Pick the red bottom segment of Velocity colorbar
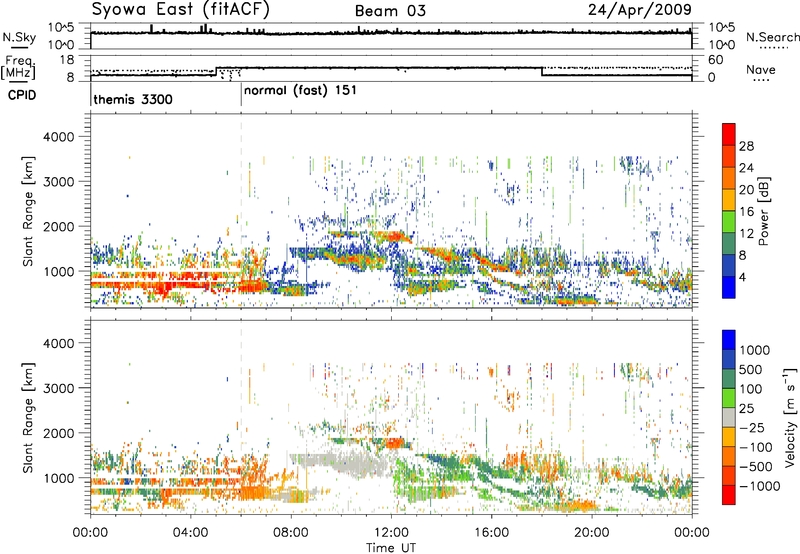The height and width of the screenshot is (554, 800). (x=729, y=495)
